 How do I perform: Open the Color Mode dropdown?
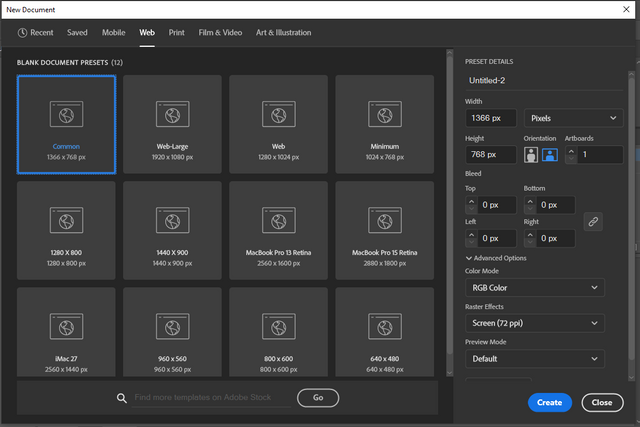pyautogui.click(x=535, y=288)
